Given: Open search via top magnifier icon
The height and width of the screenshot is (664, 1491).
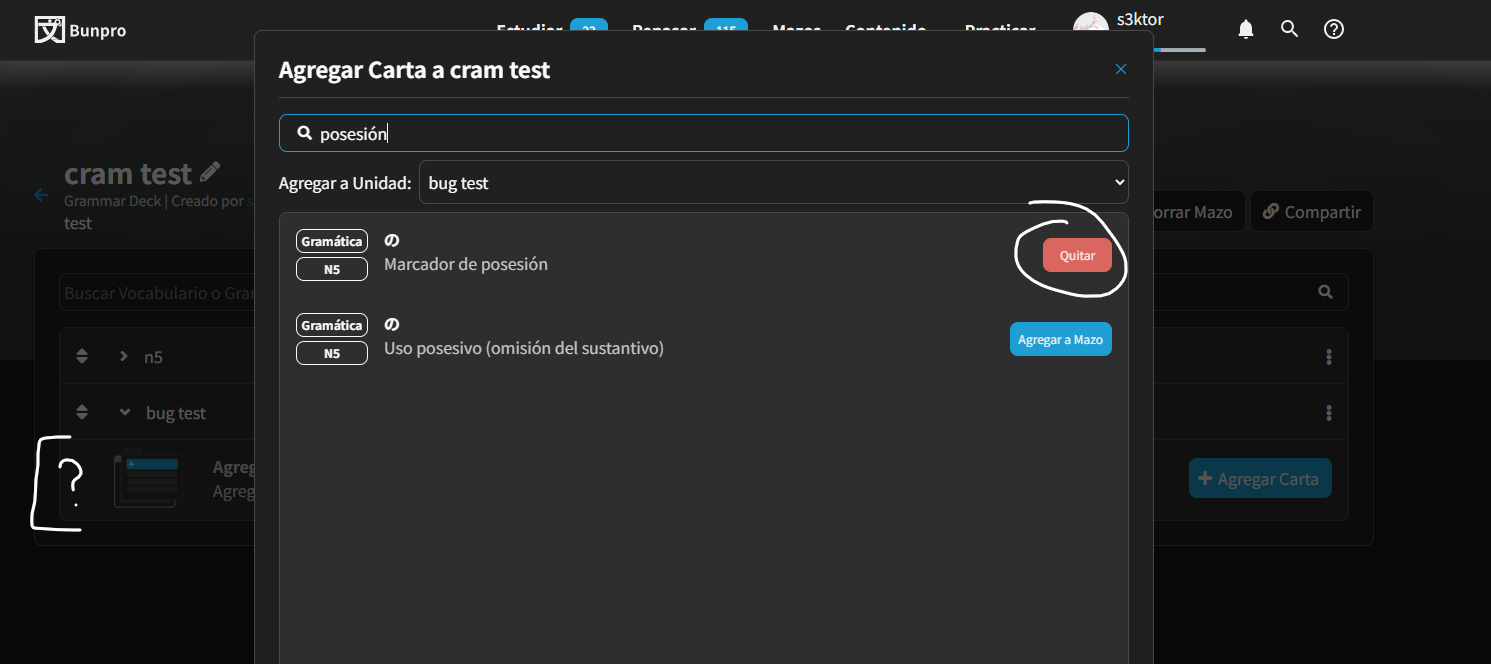Looking at the screenshot, I should point(1289,29).
